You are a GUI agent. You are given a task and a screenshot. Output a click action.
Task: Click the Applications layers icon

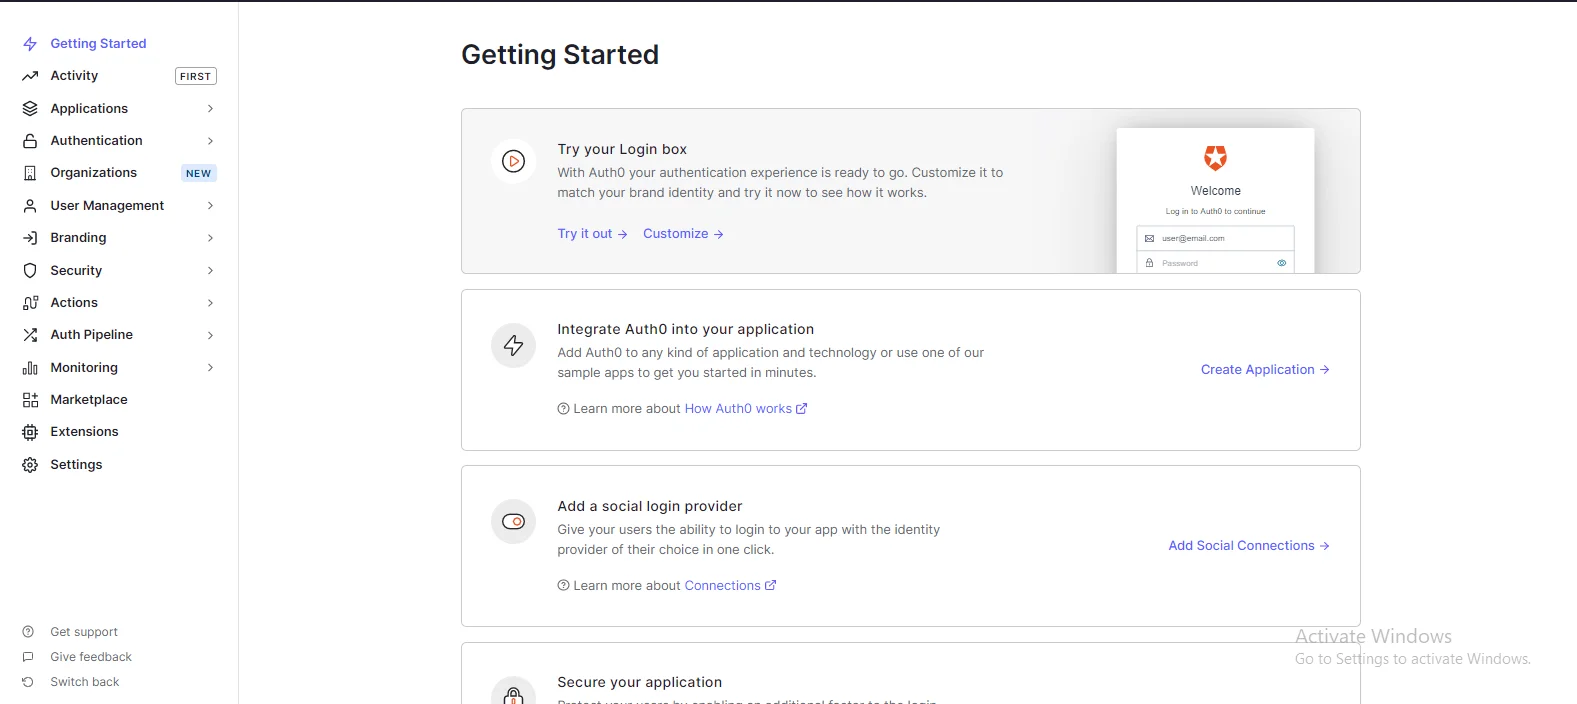30,109
